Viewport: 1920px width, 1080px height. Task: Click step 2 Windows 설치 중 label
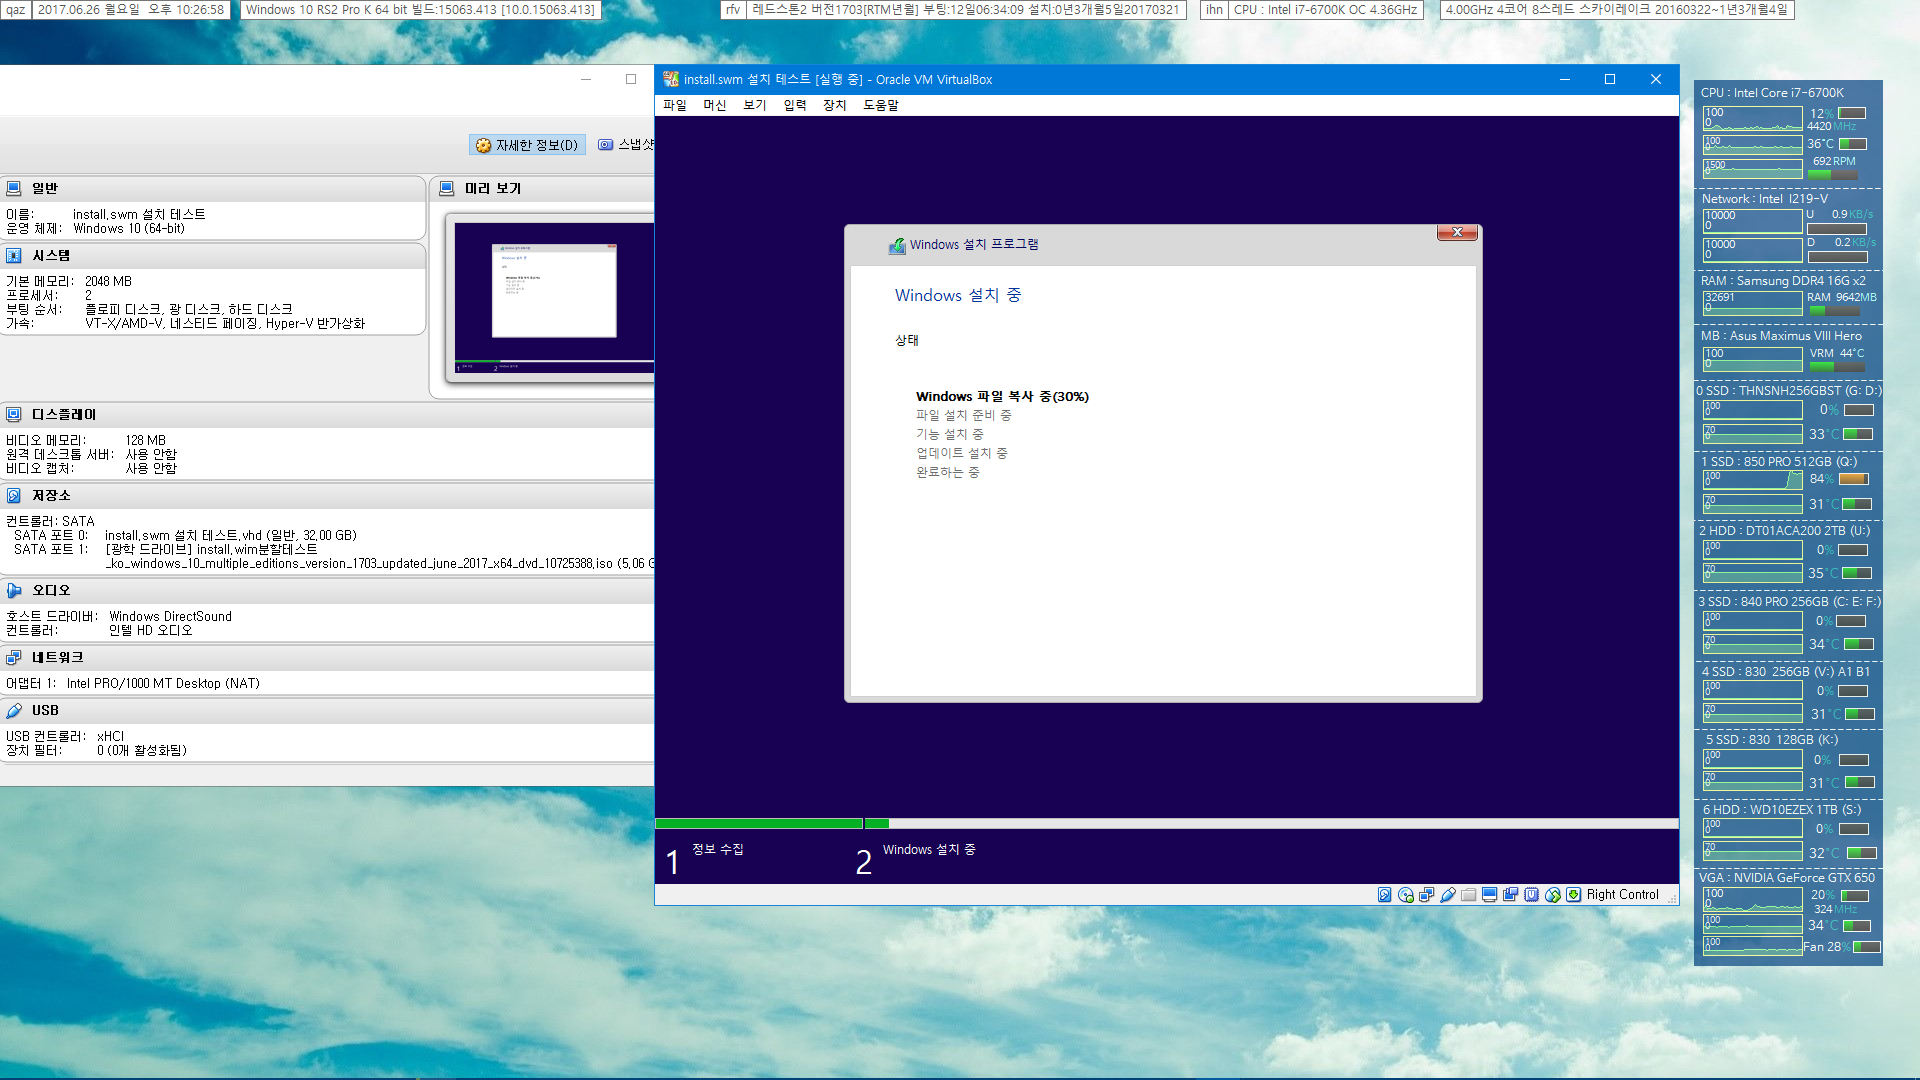[x=929, y=849]
